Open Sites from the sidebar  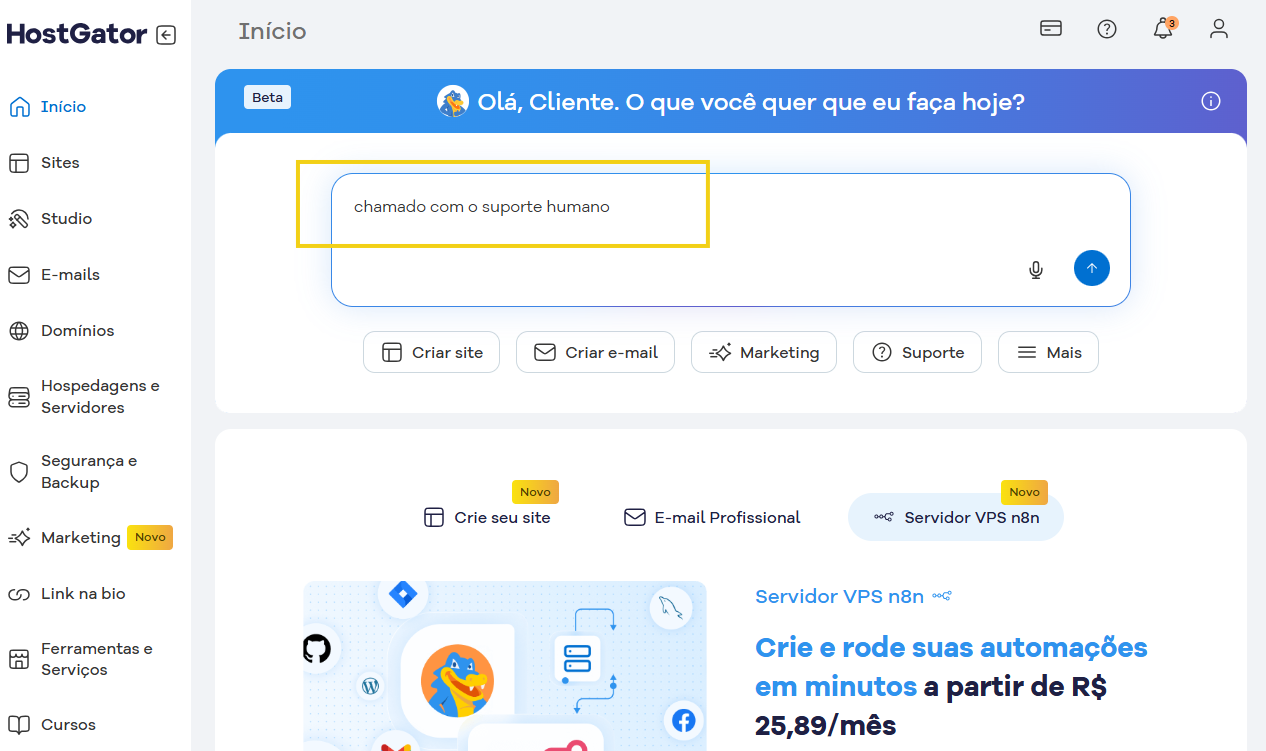[x=60, y=163]
